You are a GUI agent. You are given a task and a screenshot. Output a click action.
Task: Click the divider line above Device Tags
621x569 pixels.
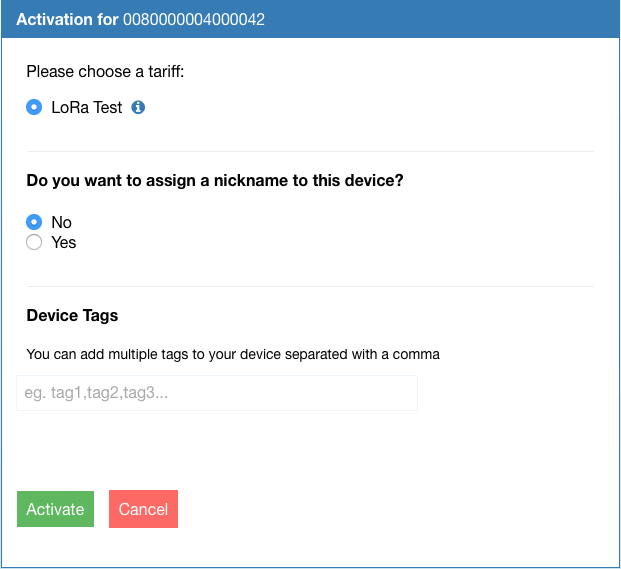(310, 287)
